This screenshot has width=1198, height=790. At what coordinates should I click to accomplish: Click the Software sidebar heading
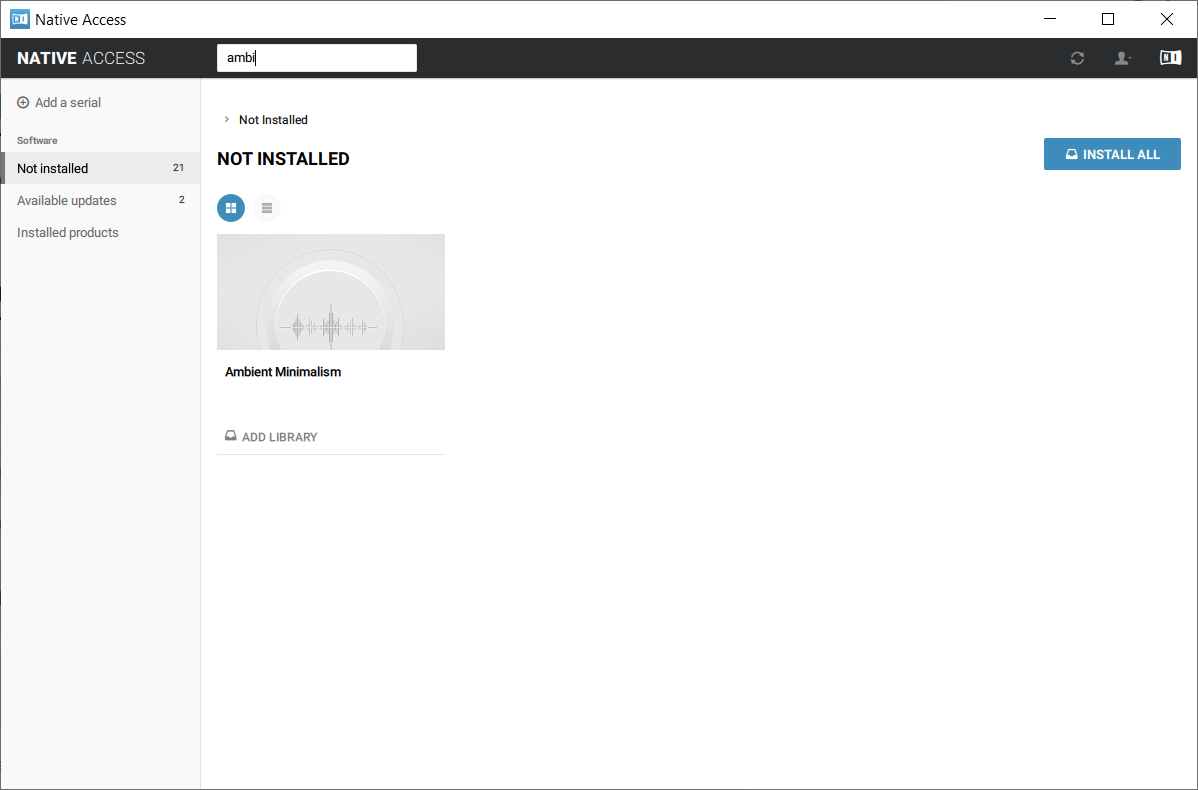tap(37, 141)
